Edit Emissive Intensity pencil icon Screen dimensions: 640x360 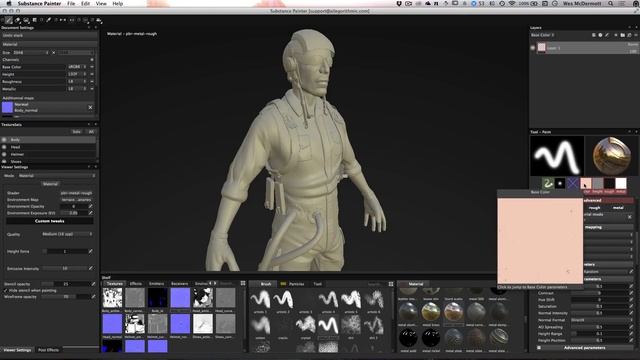click(90, 269)
